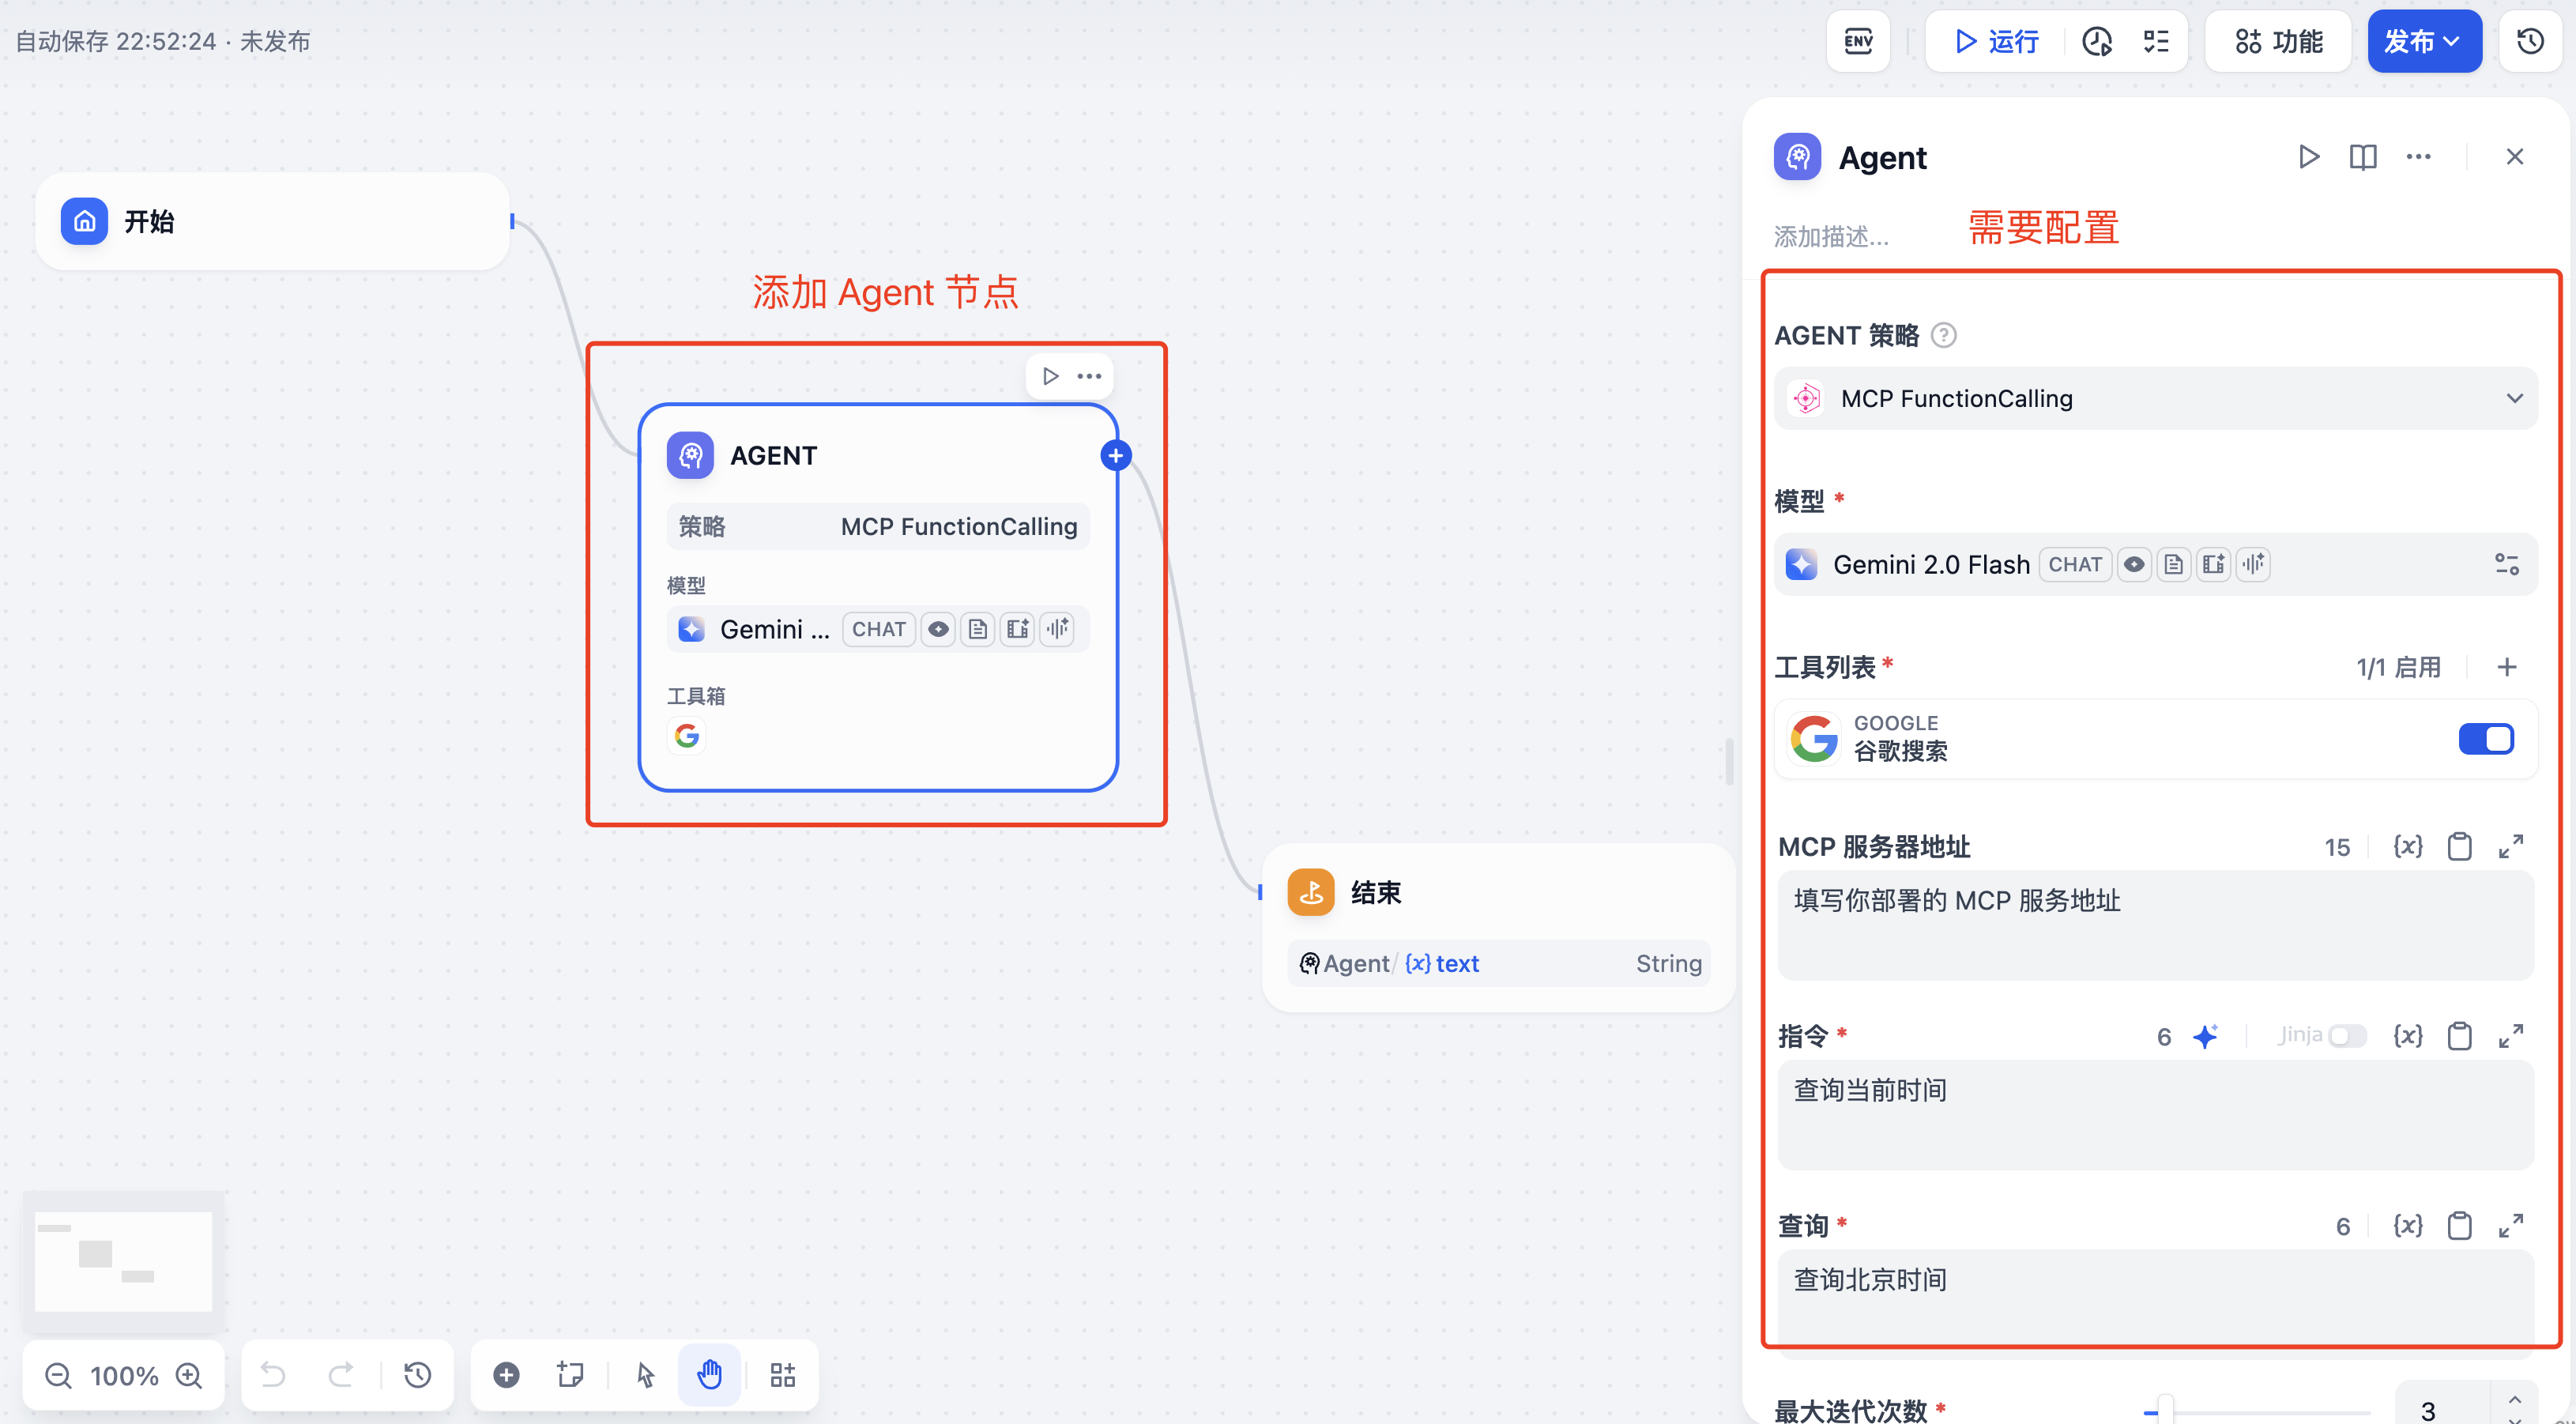Click the MCP server address input field
Screen dimensions: 2576x1424
2155,924
